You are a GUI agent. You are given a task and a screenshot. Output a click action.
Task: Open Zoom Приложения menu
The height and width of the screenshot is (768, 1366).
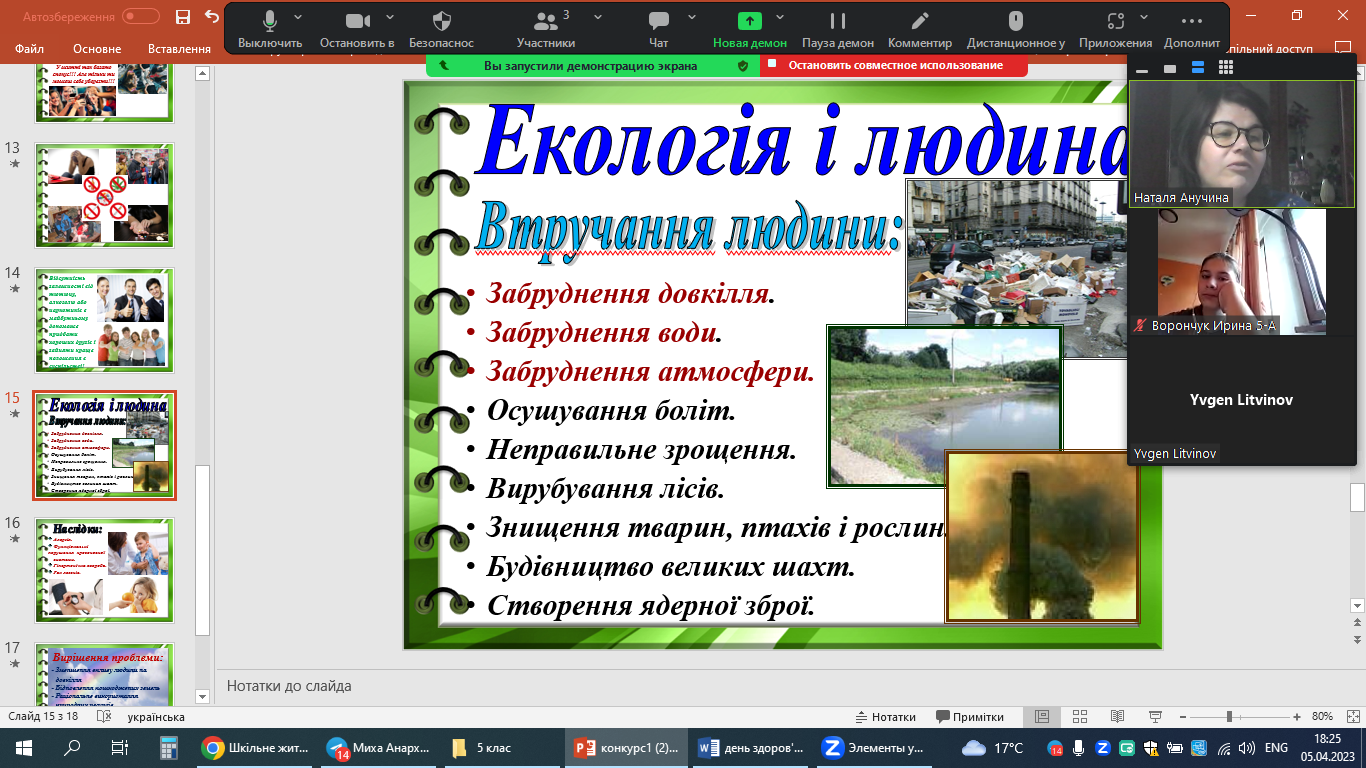pyautogui.click(x=1115, y=30)
